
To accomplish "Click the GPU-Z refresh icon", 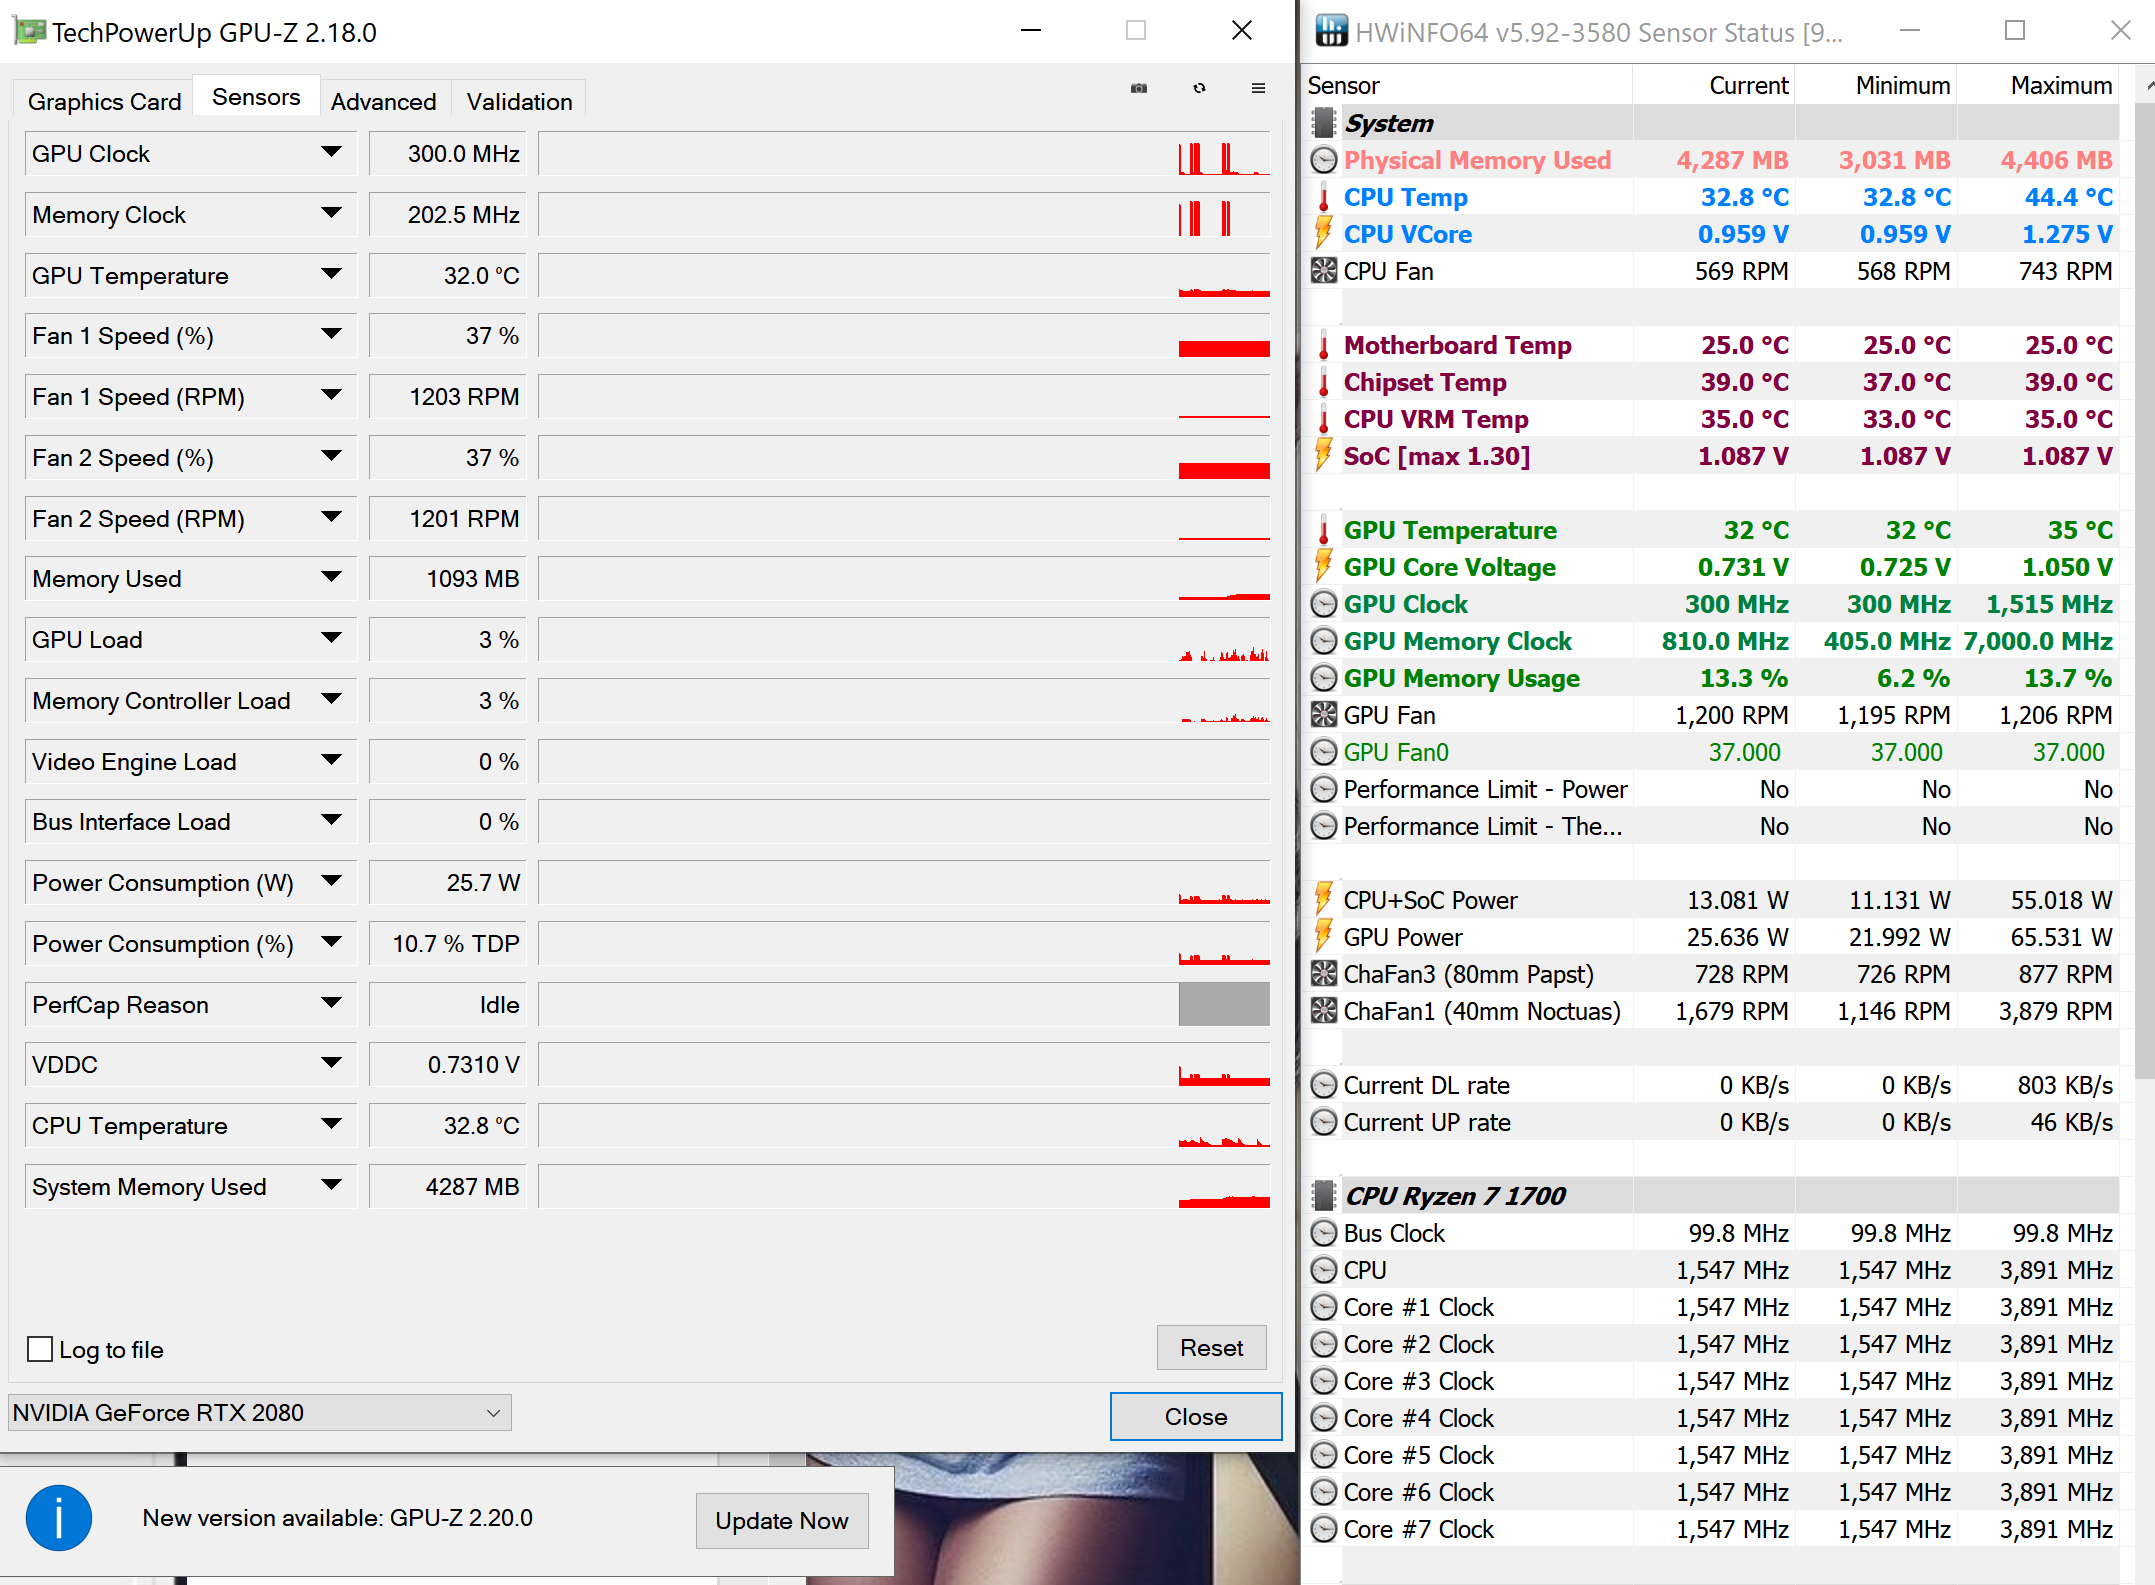I will point(1199,88).
